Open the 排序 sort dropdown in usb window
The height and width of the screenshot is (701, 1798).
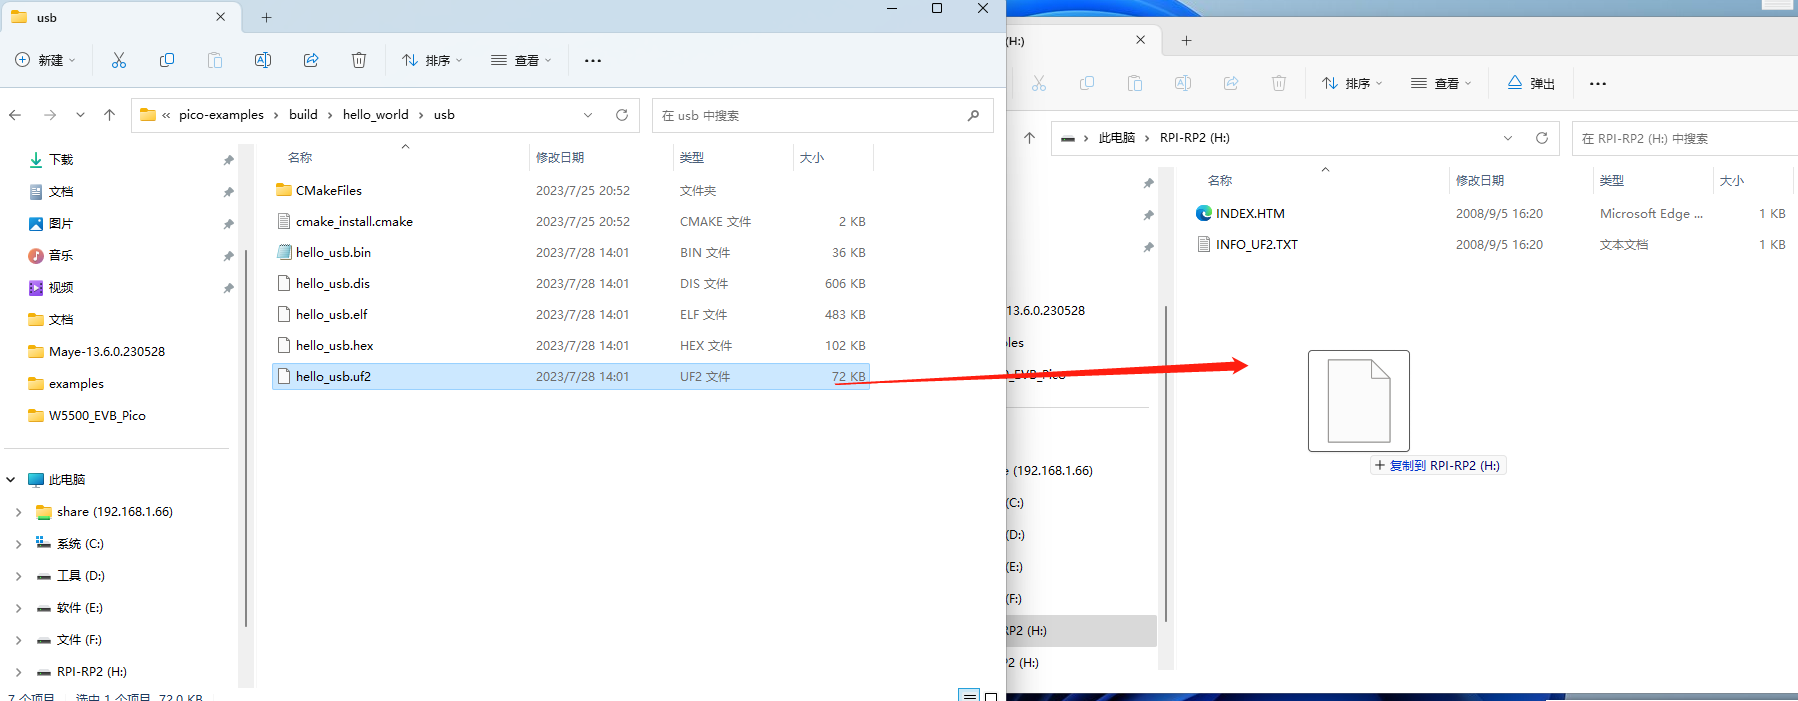[432, 61]
